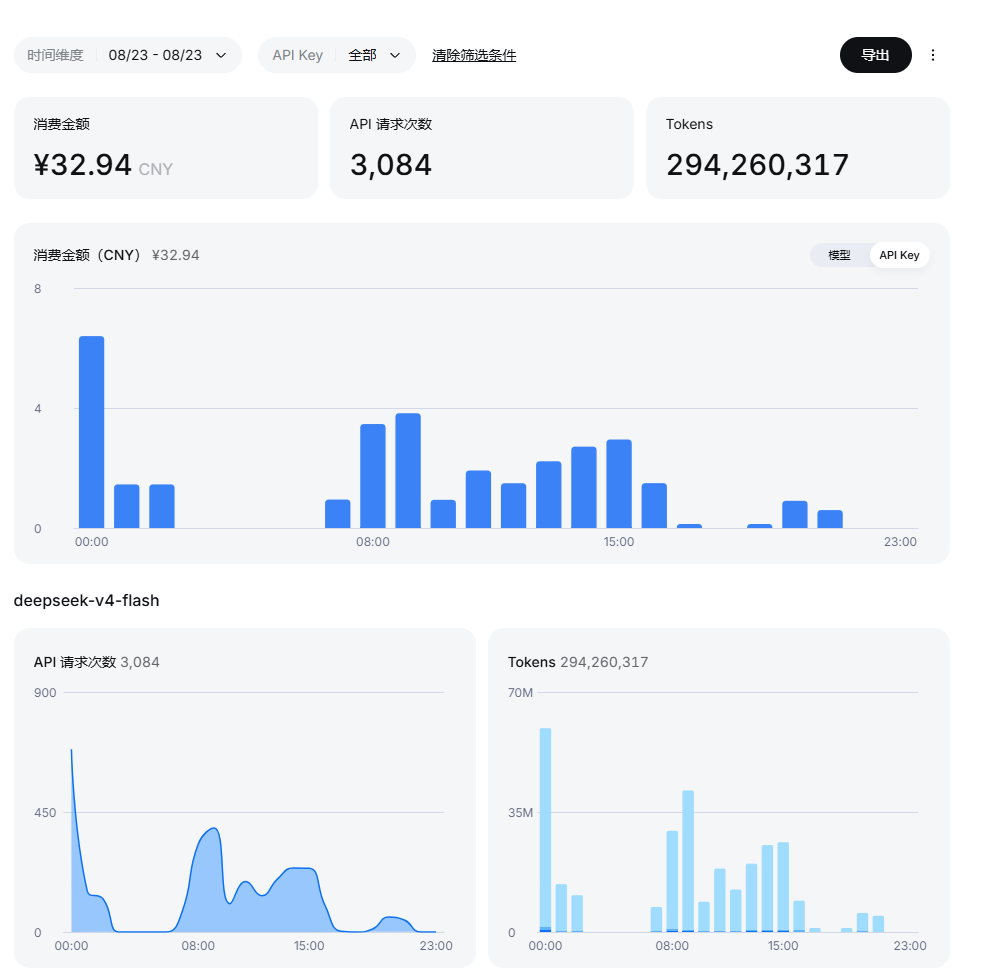
Task: Click the 全部 value in API Key filter
Action: point(362,55)
